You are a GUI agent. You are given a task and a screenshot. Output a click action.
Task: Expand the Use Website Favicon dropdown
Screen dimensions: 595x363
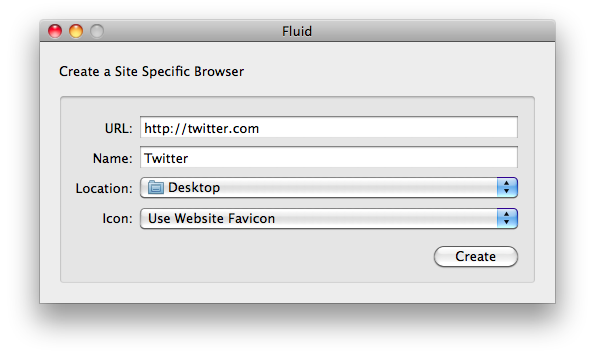click(x=329, y=218)
